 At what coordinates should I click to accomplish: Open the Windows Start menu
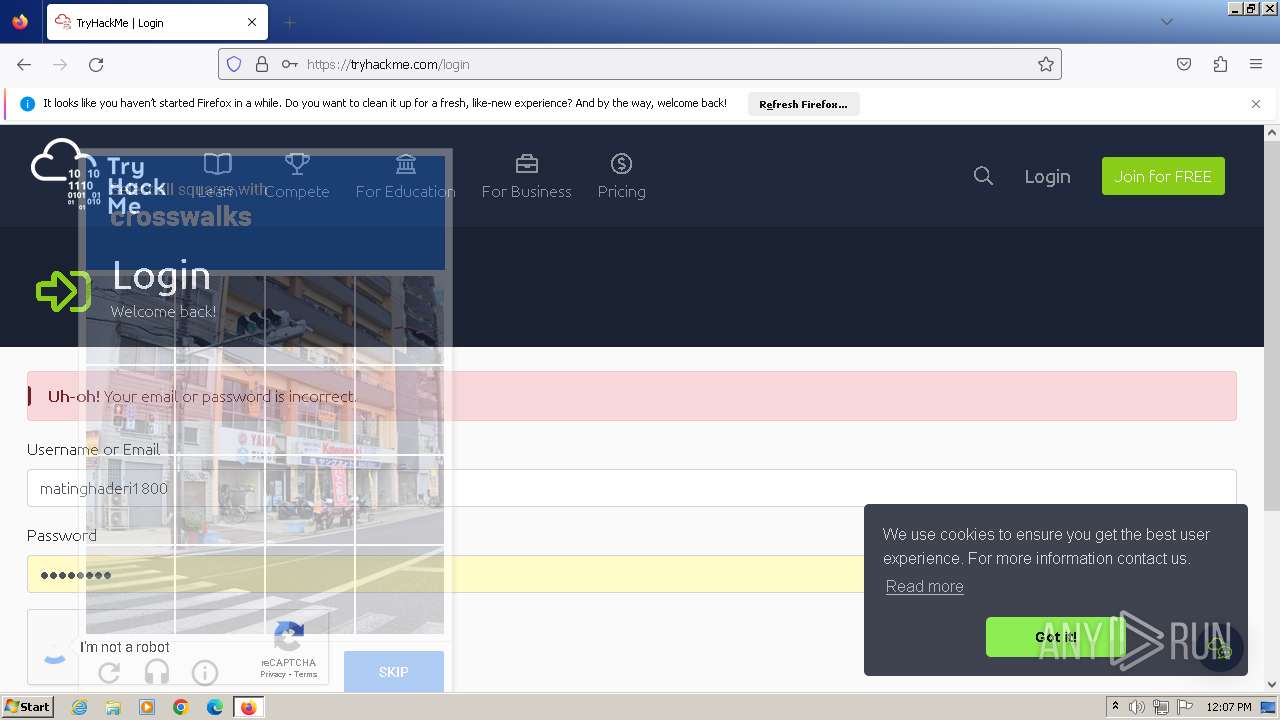click(28, 707)
